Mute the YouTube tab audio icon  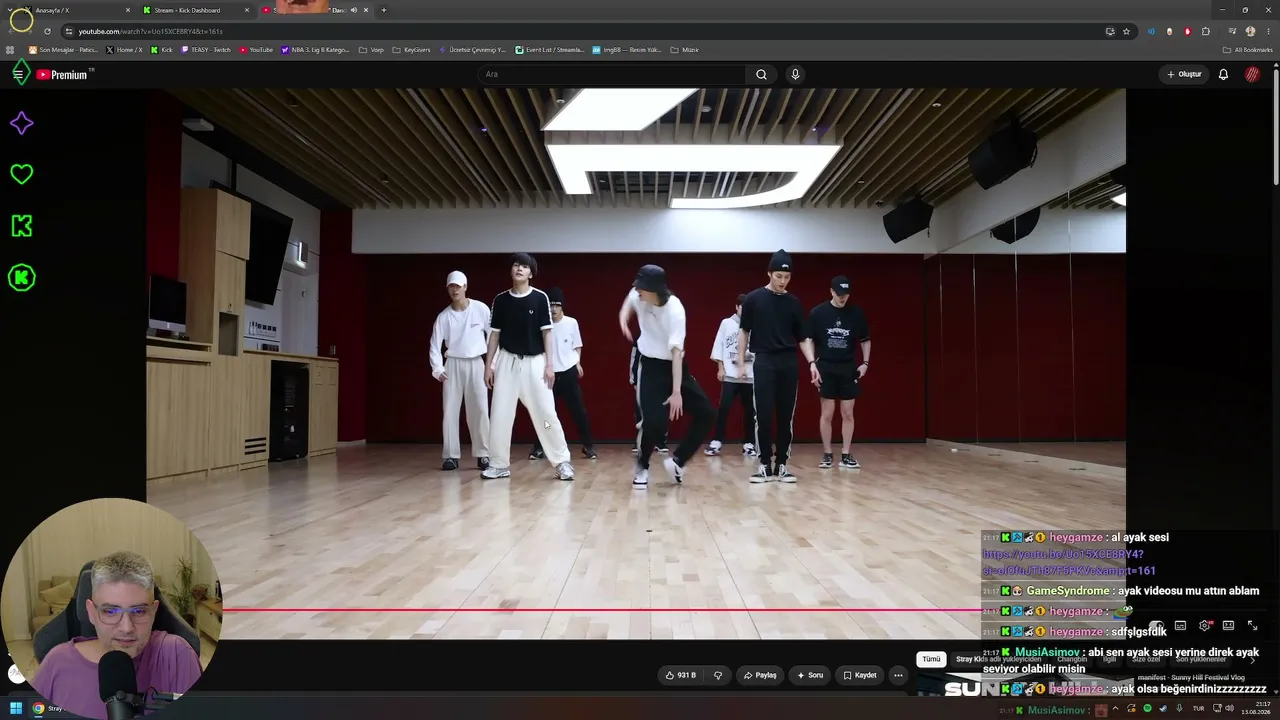(x=353, y=10)
